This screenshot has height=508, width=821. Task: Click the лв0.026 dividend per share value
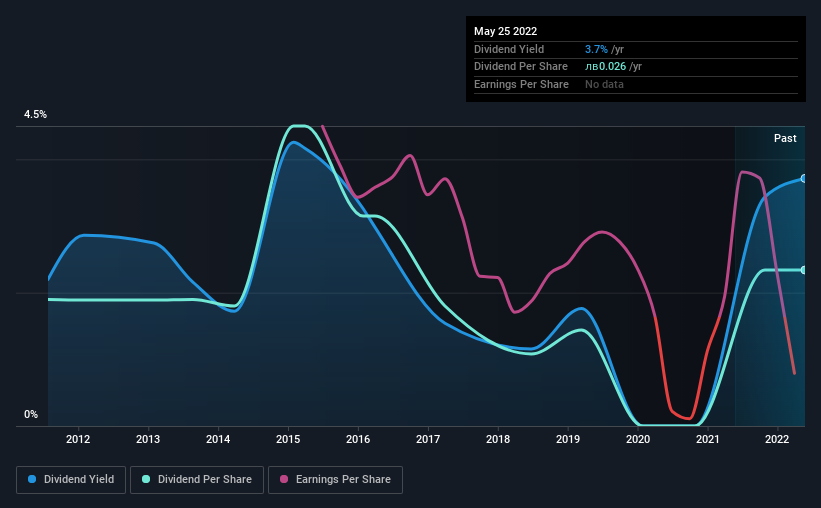[605, 67]
